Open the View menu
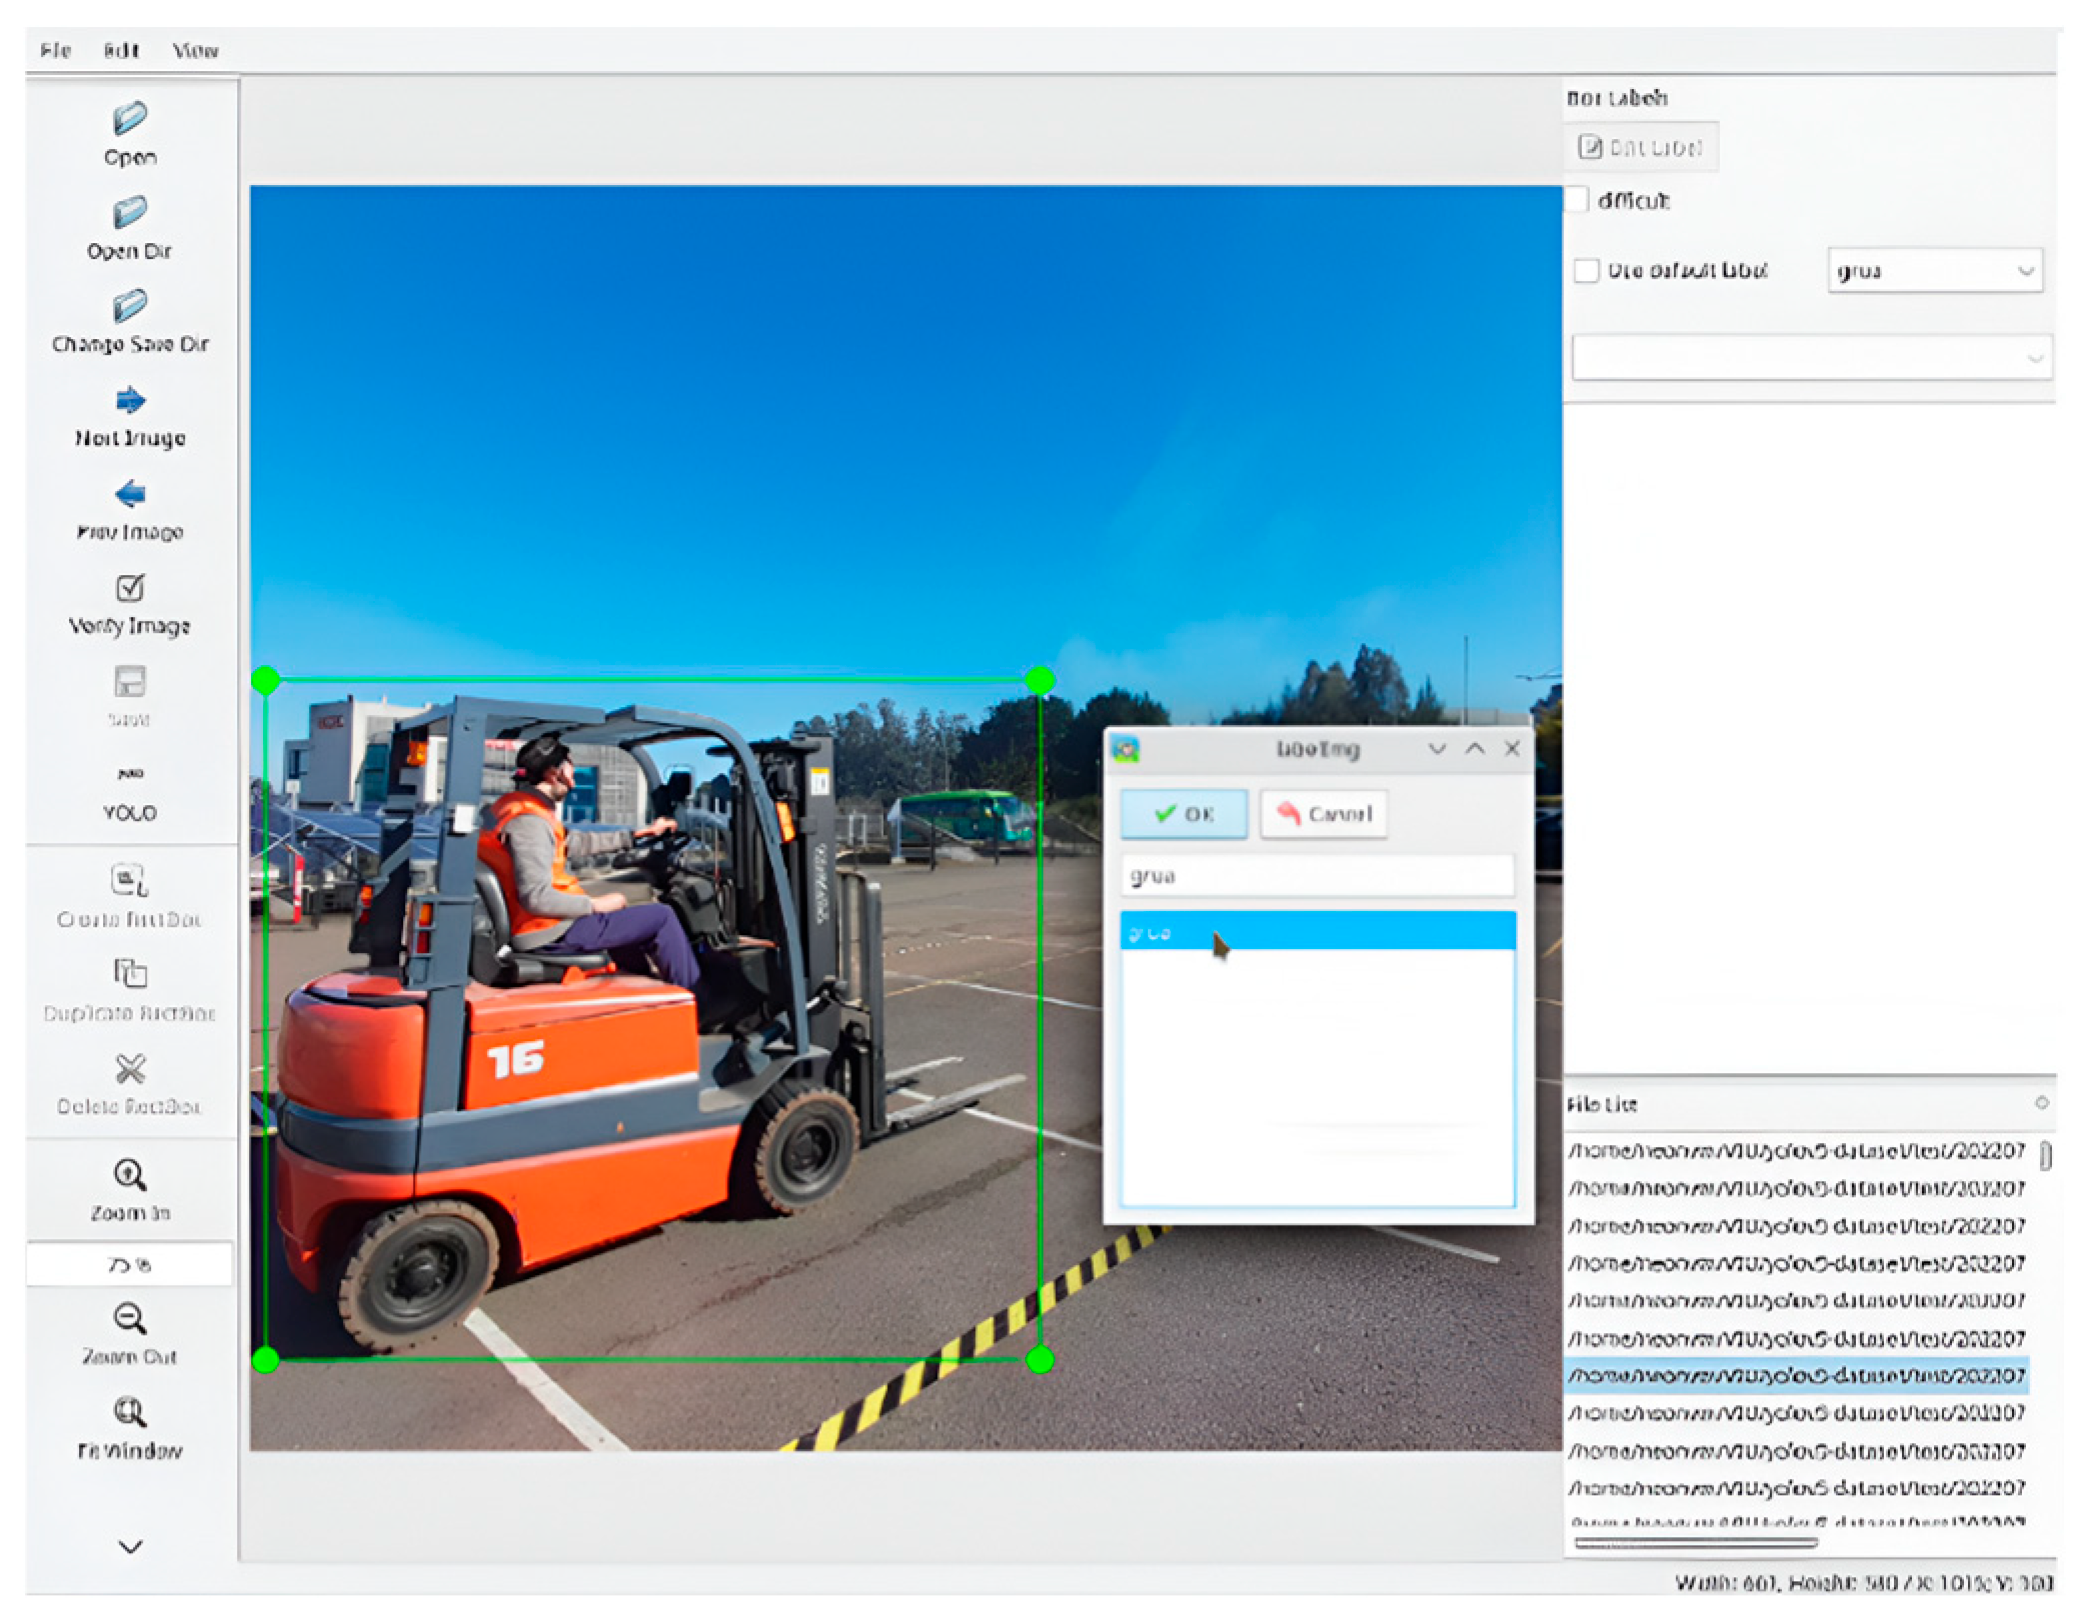Screen dimensions: 2079x1623 [195, 50]
